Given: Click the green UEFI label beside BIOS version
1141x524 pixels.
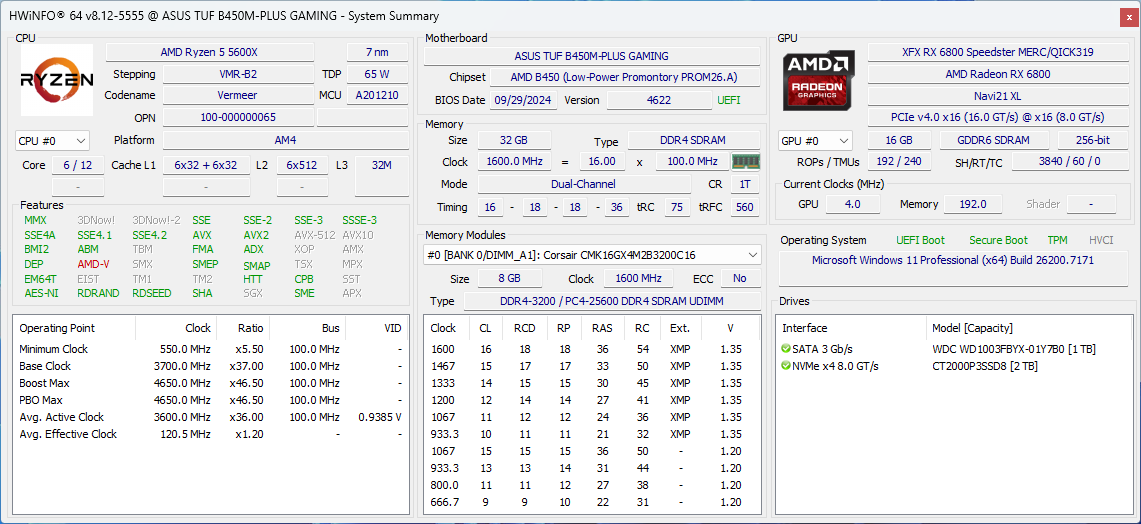Looking at the screenshot, I should 729,100.
